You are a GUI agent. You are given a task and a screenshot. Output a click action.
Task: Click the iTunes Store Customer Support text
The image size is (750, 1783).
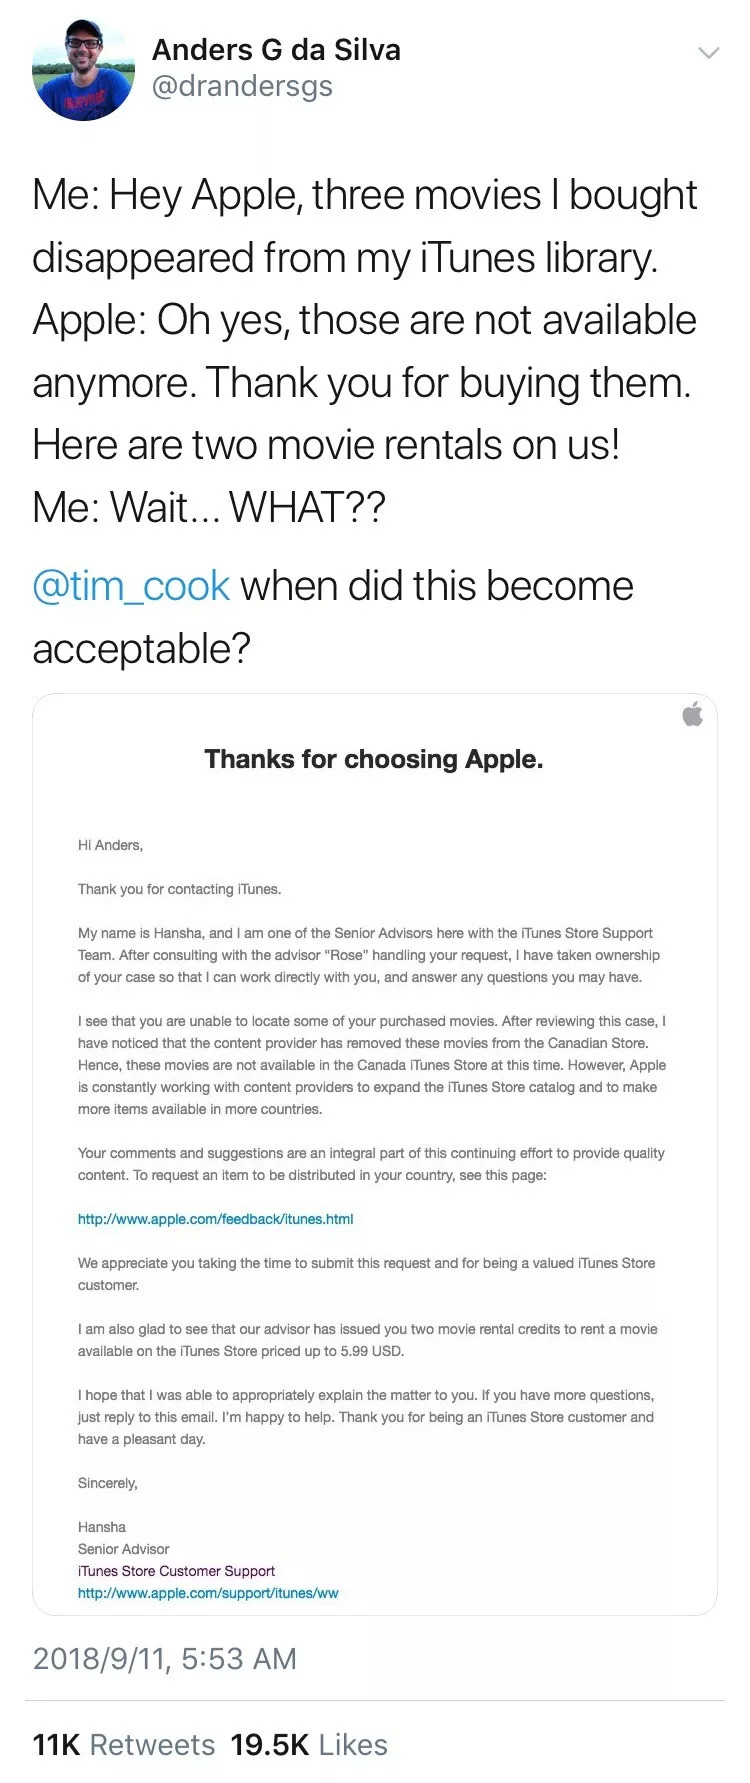(176, 1571)
